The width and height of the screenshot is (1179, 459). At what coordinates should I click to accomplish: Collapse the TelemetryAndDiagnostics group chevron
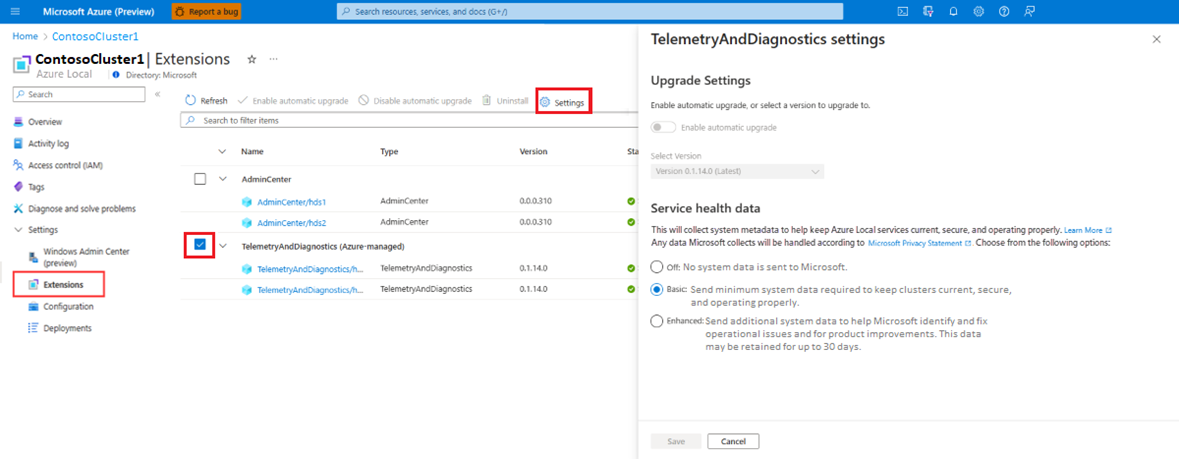click(222, 245)
